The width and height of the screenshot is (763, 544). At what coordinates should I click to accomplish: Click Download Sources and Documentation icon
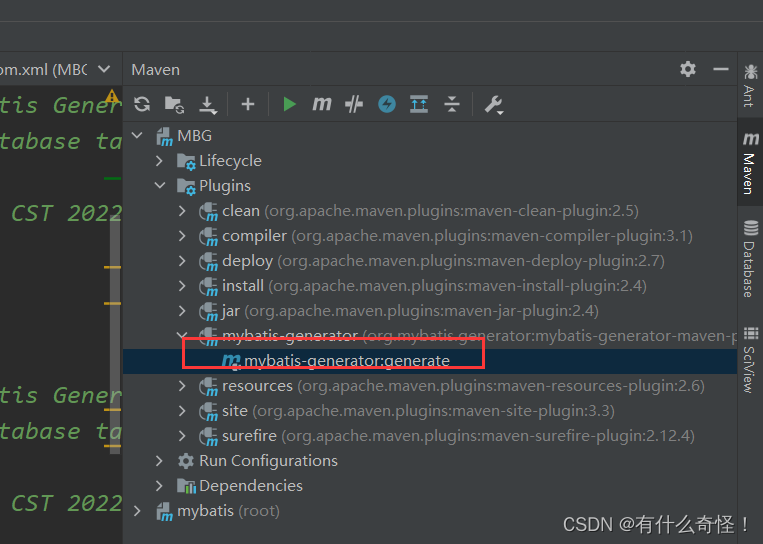pyautogui.click(x=208, y=105)
